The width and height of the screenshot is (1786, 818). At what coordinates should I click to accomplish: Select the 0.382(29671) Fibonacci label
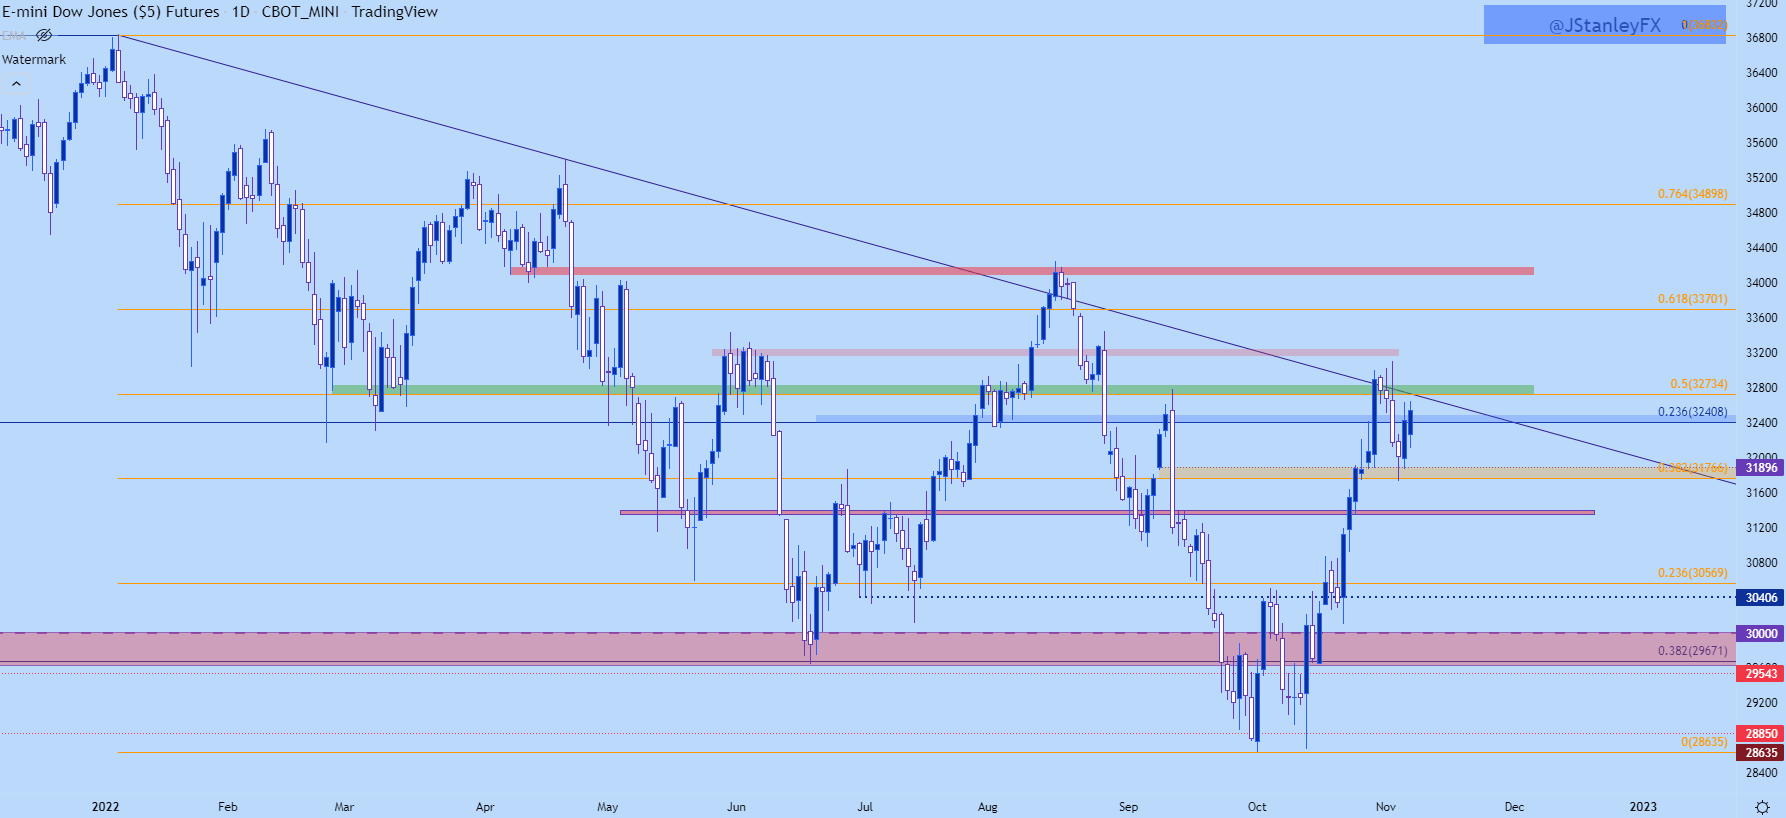click(x=1692, y=651)
